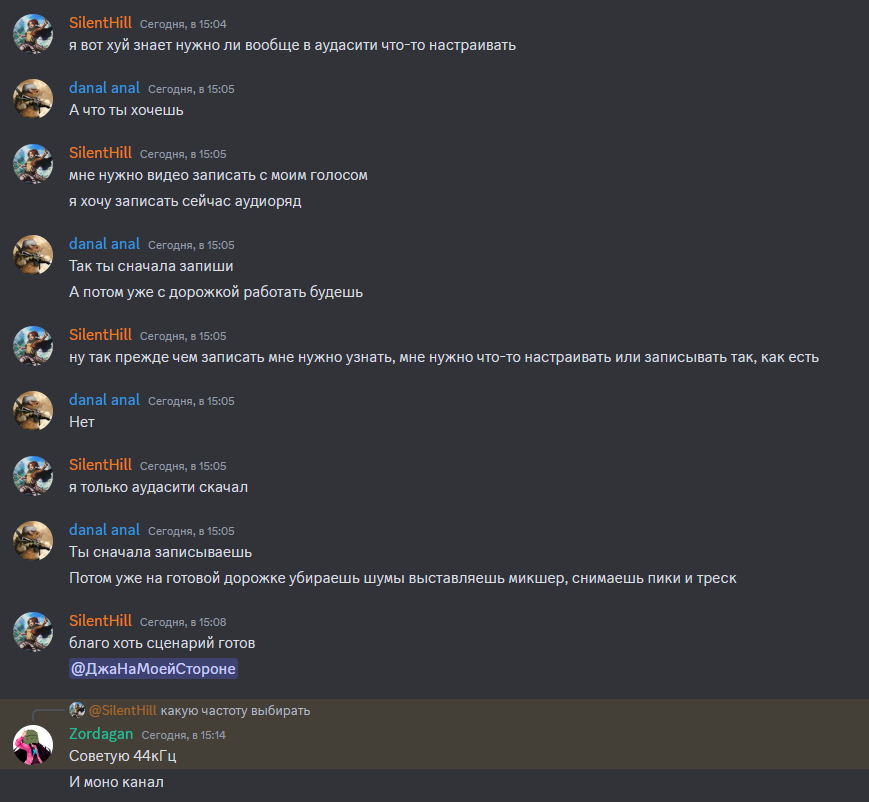The image size is (869, 802).
Task: Open Zordagan's pink avatar
Action: (33, 745)
